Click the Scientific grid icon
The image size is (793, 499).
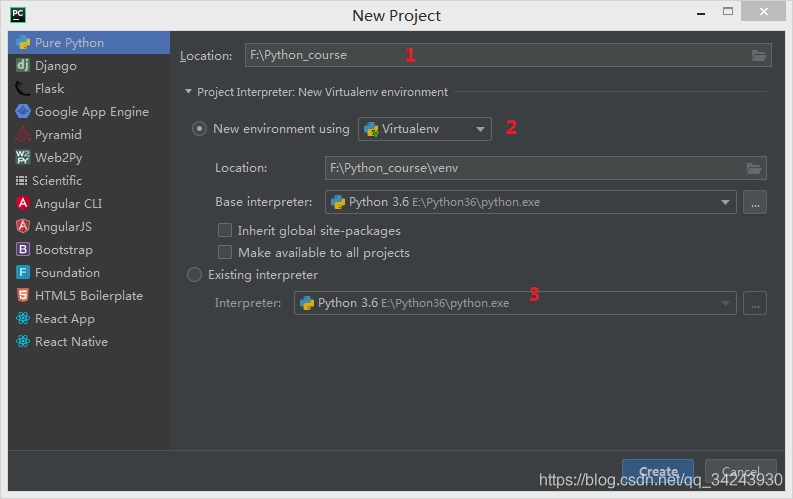tap(21, 180)
